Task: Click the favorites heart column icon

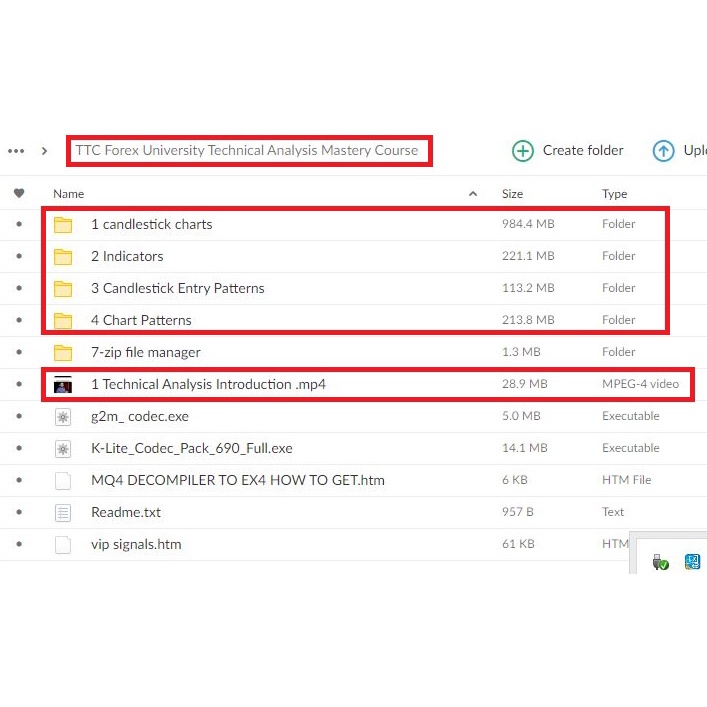Action: point(19,193)
